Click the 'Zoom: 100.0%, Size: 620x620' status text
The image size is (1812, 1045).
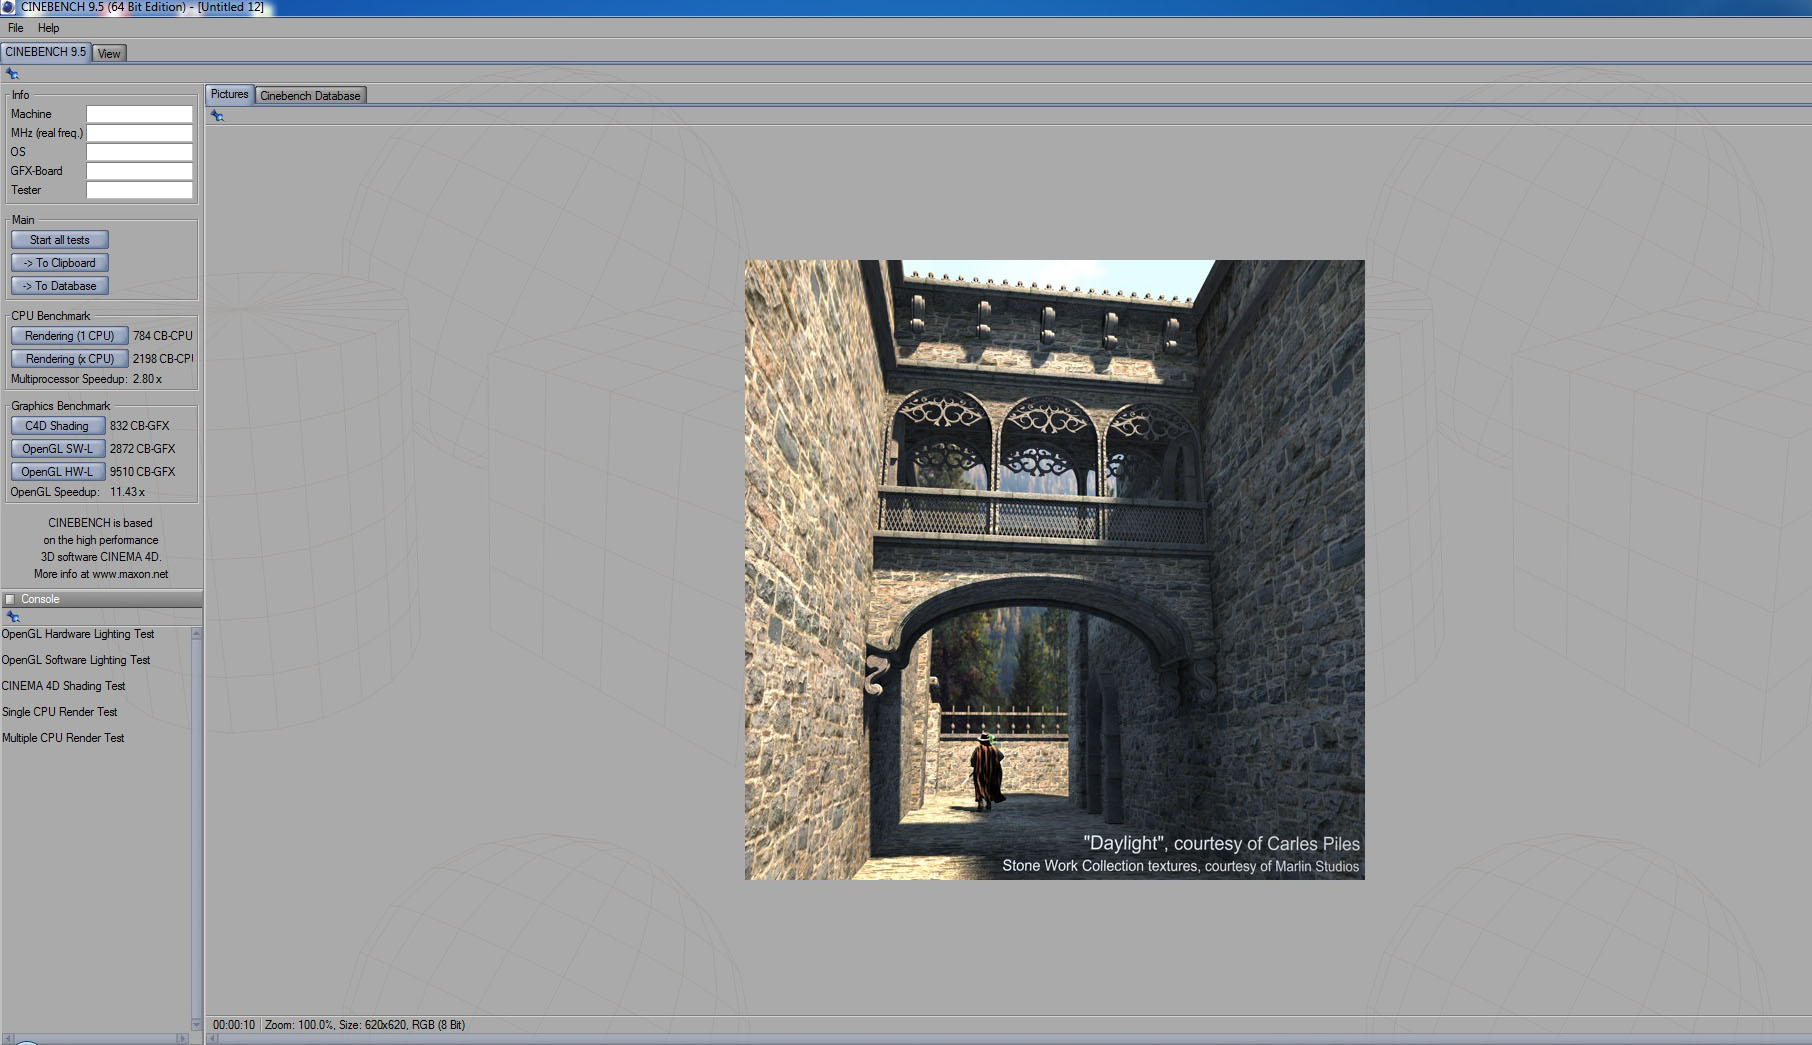[337, 1025]
